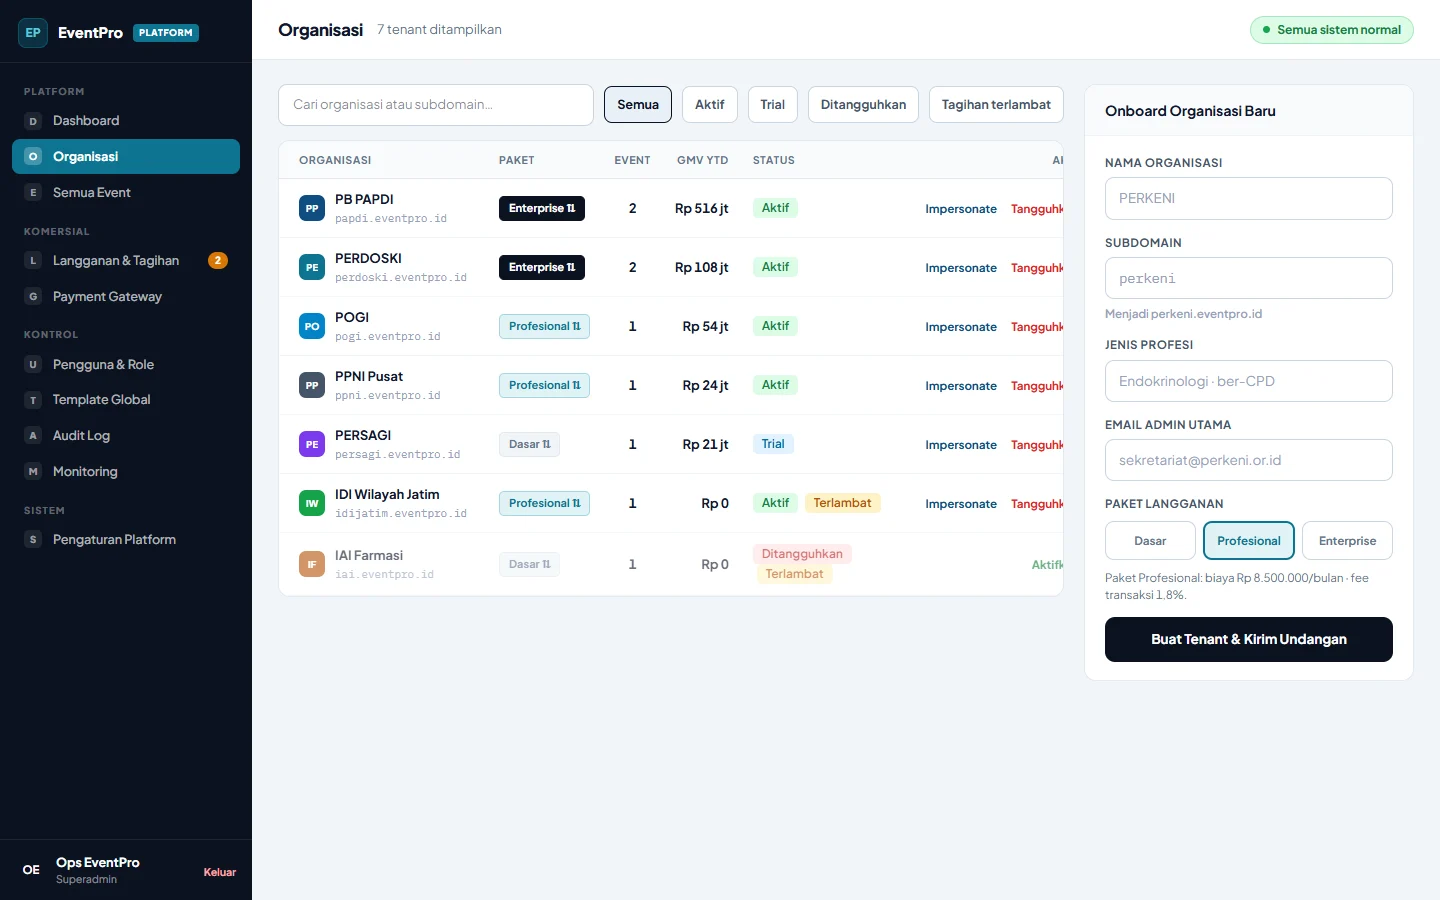Filter organizations by Trial status
The width and height of the screenshot is (1440, 900).
(773, 105)
